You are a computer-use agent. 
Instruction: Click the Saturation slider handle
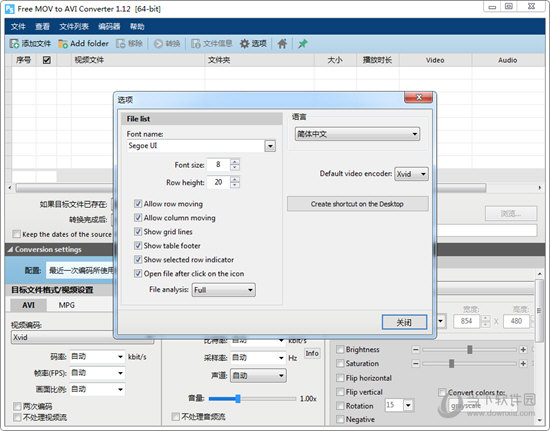click(451, 364)
